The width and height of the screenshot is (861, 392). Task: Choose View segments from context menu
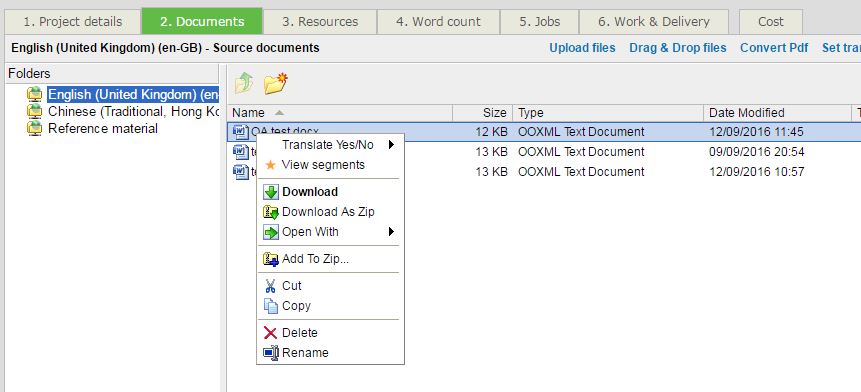tap(323, 165)
